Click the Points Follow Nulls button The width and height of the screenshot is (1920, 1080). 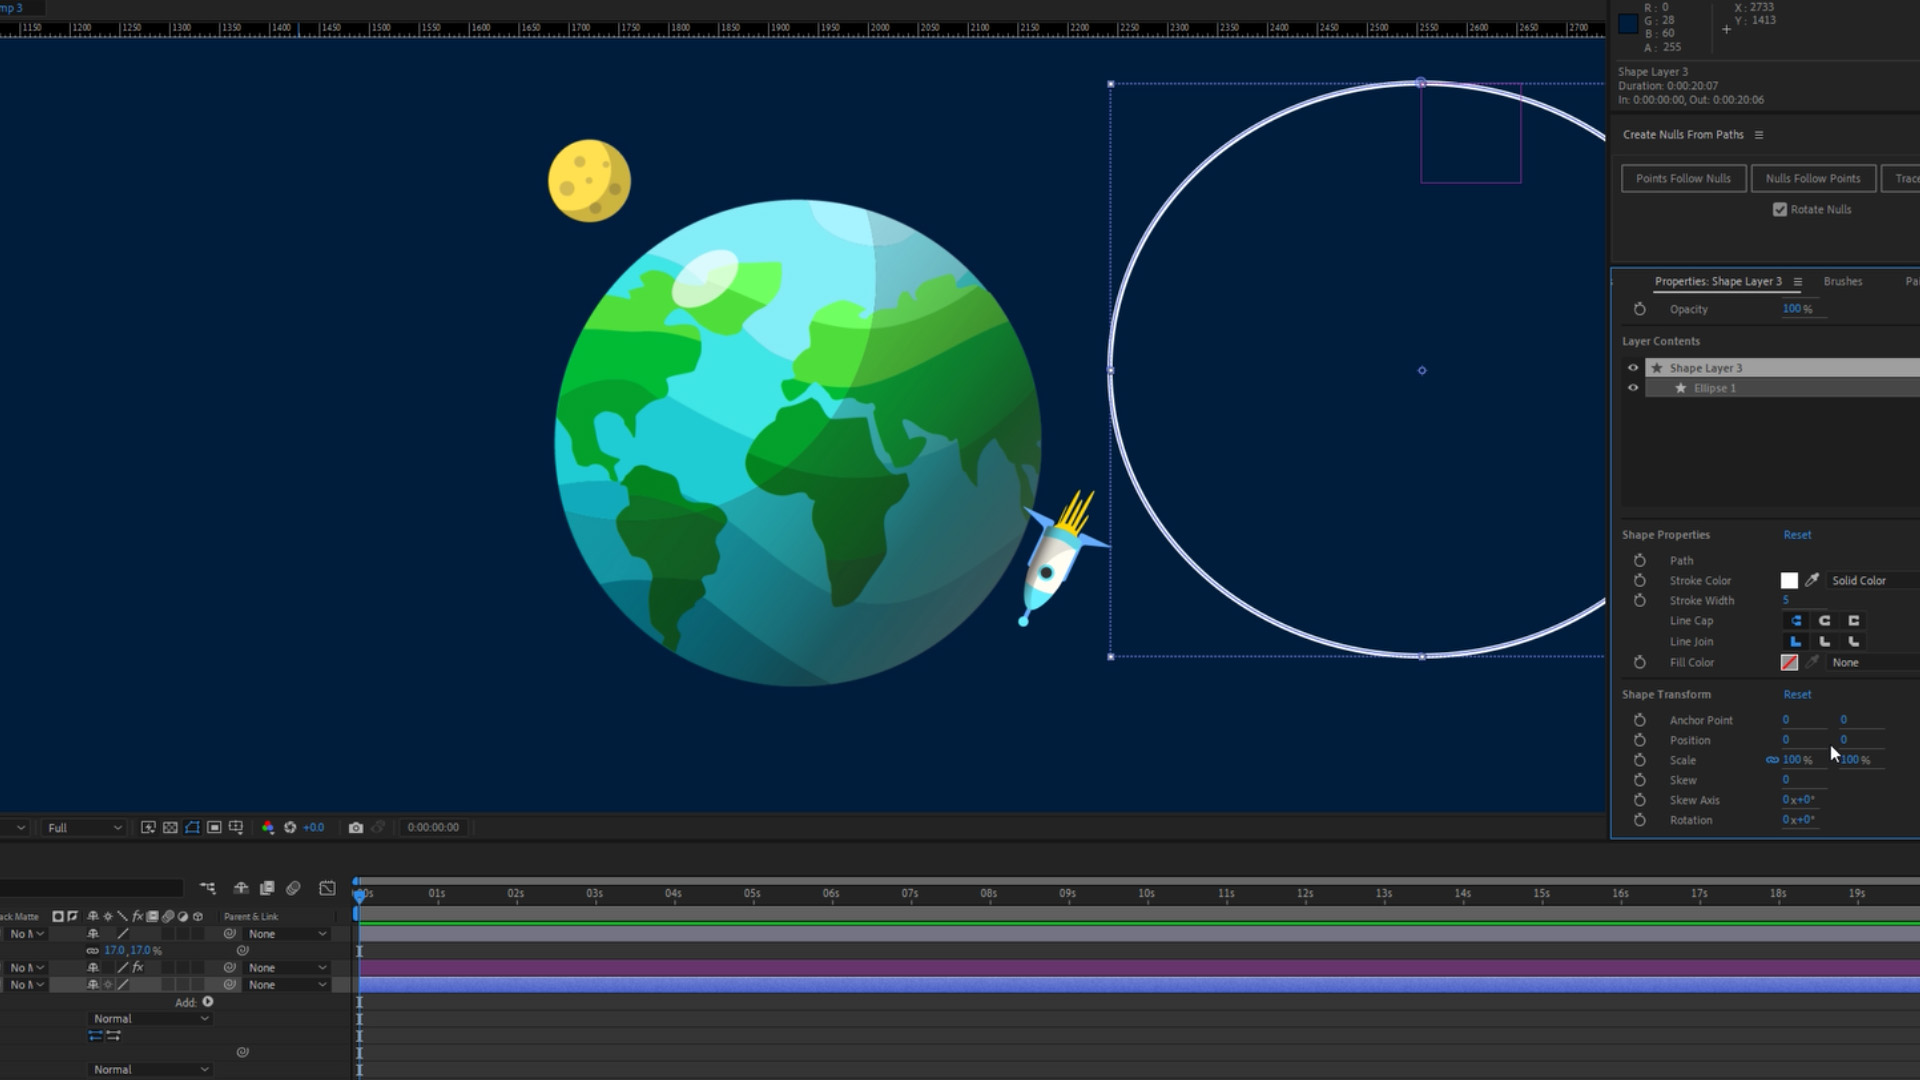[x=1683, y=179]
